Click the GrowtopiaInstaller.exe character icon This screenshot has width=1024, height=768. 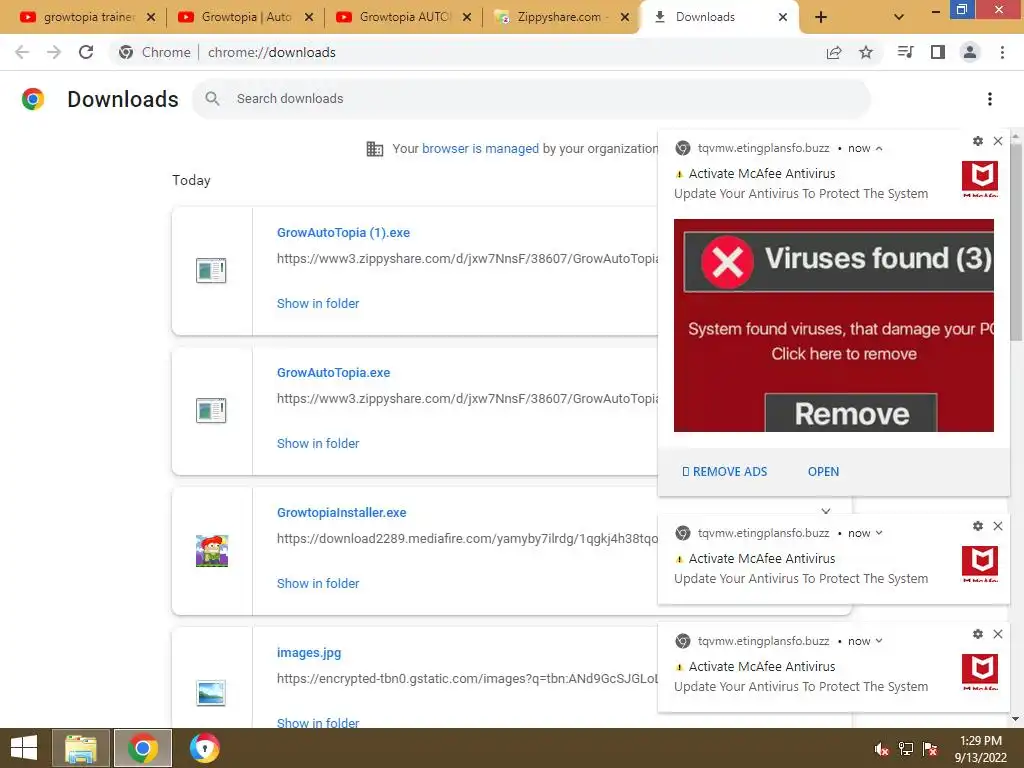(x=212, y=551)
